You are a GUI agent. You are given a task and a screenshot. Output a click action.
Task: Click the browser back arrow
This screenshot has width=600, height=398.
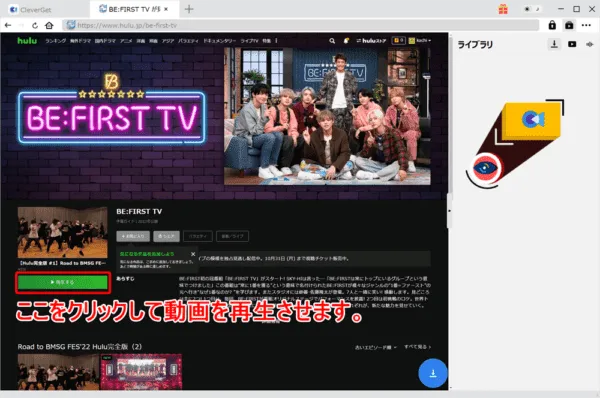coord(8,25)
